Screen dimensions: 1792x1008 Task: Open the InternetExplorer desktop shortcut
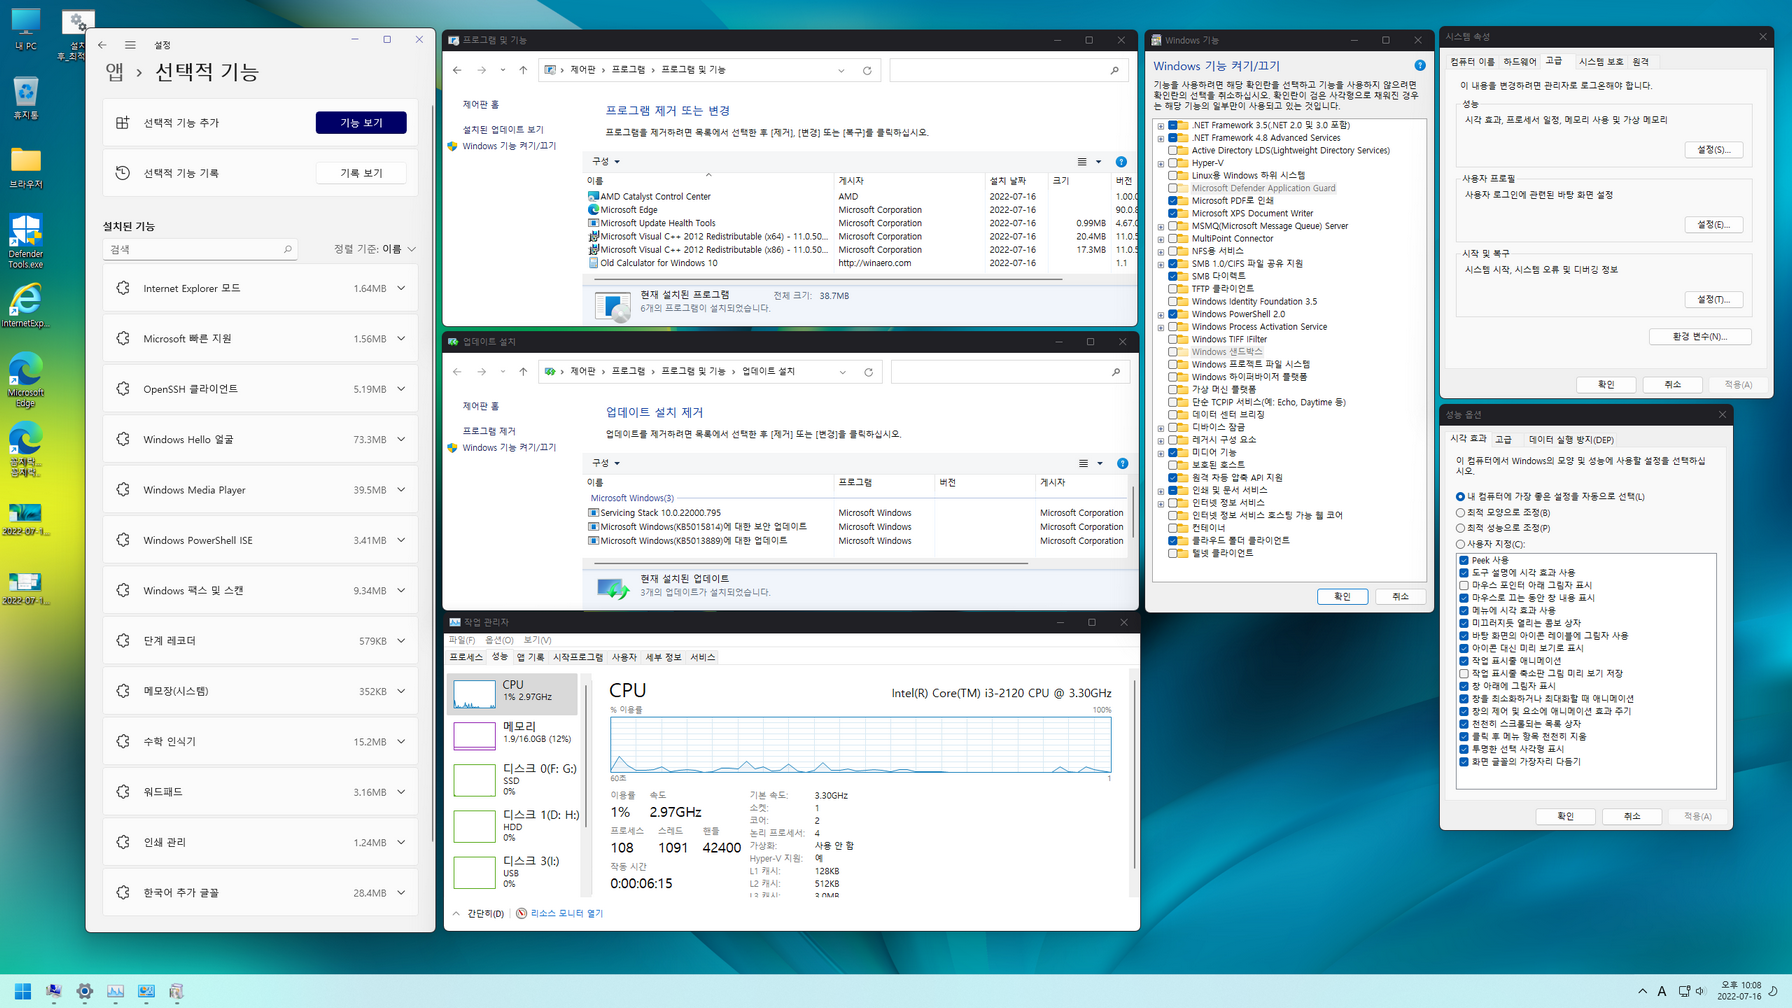coord(25,306)
